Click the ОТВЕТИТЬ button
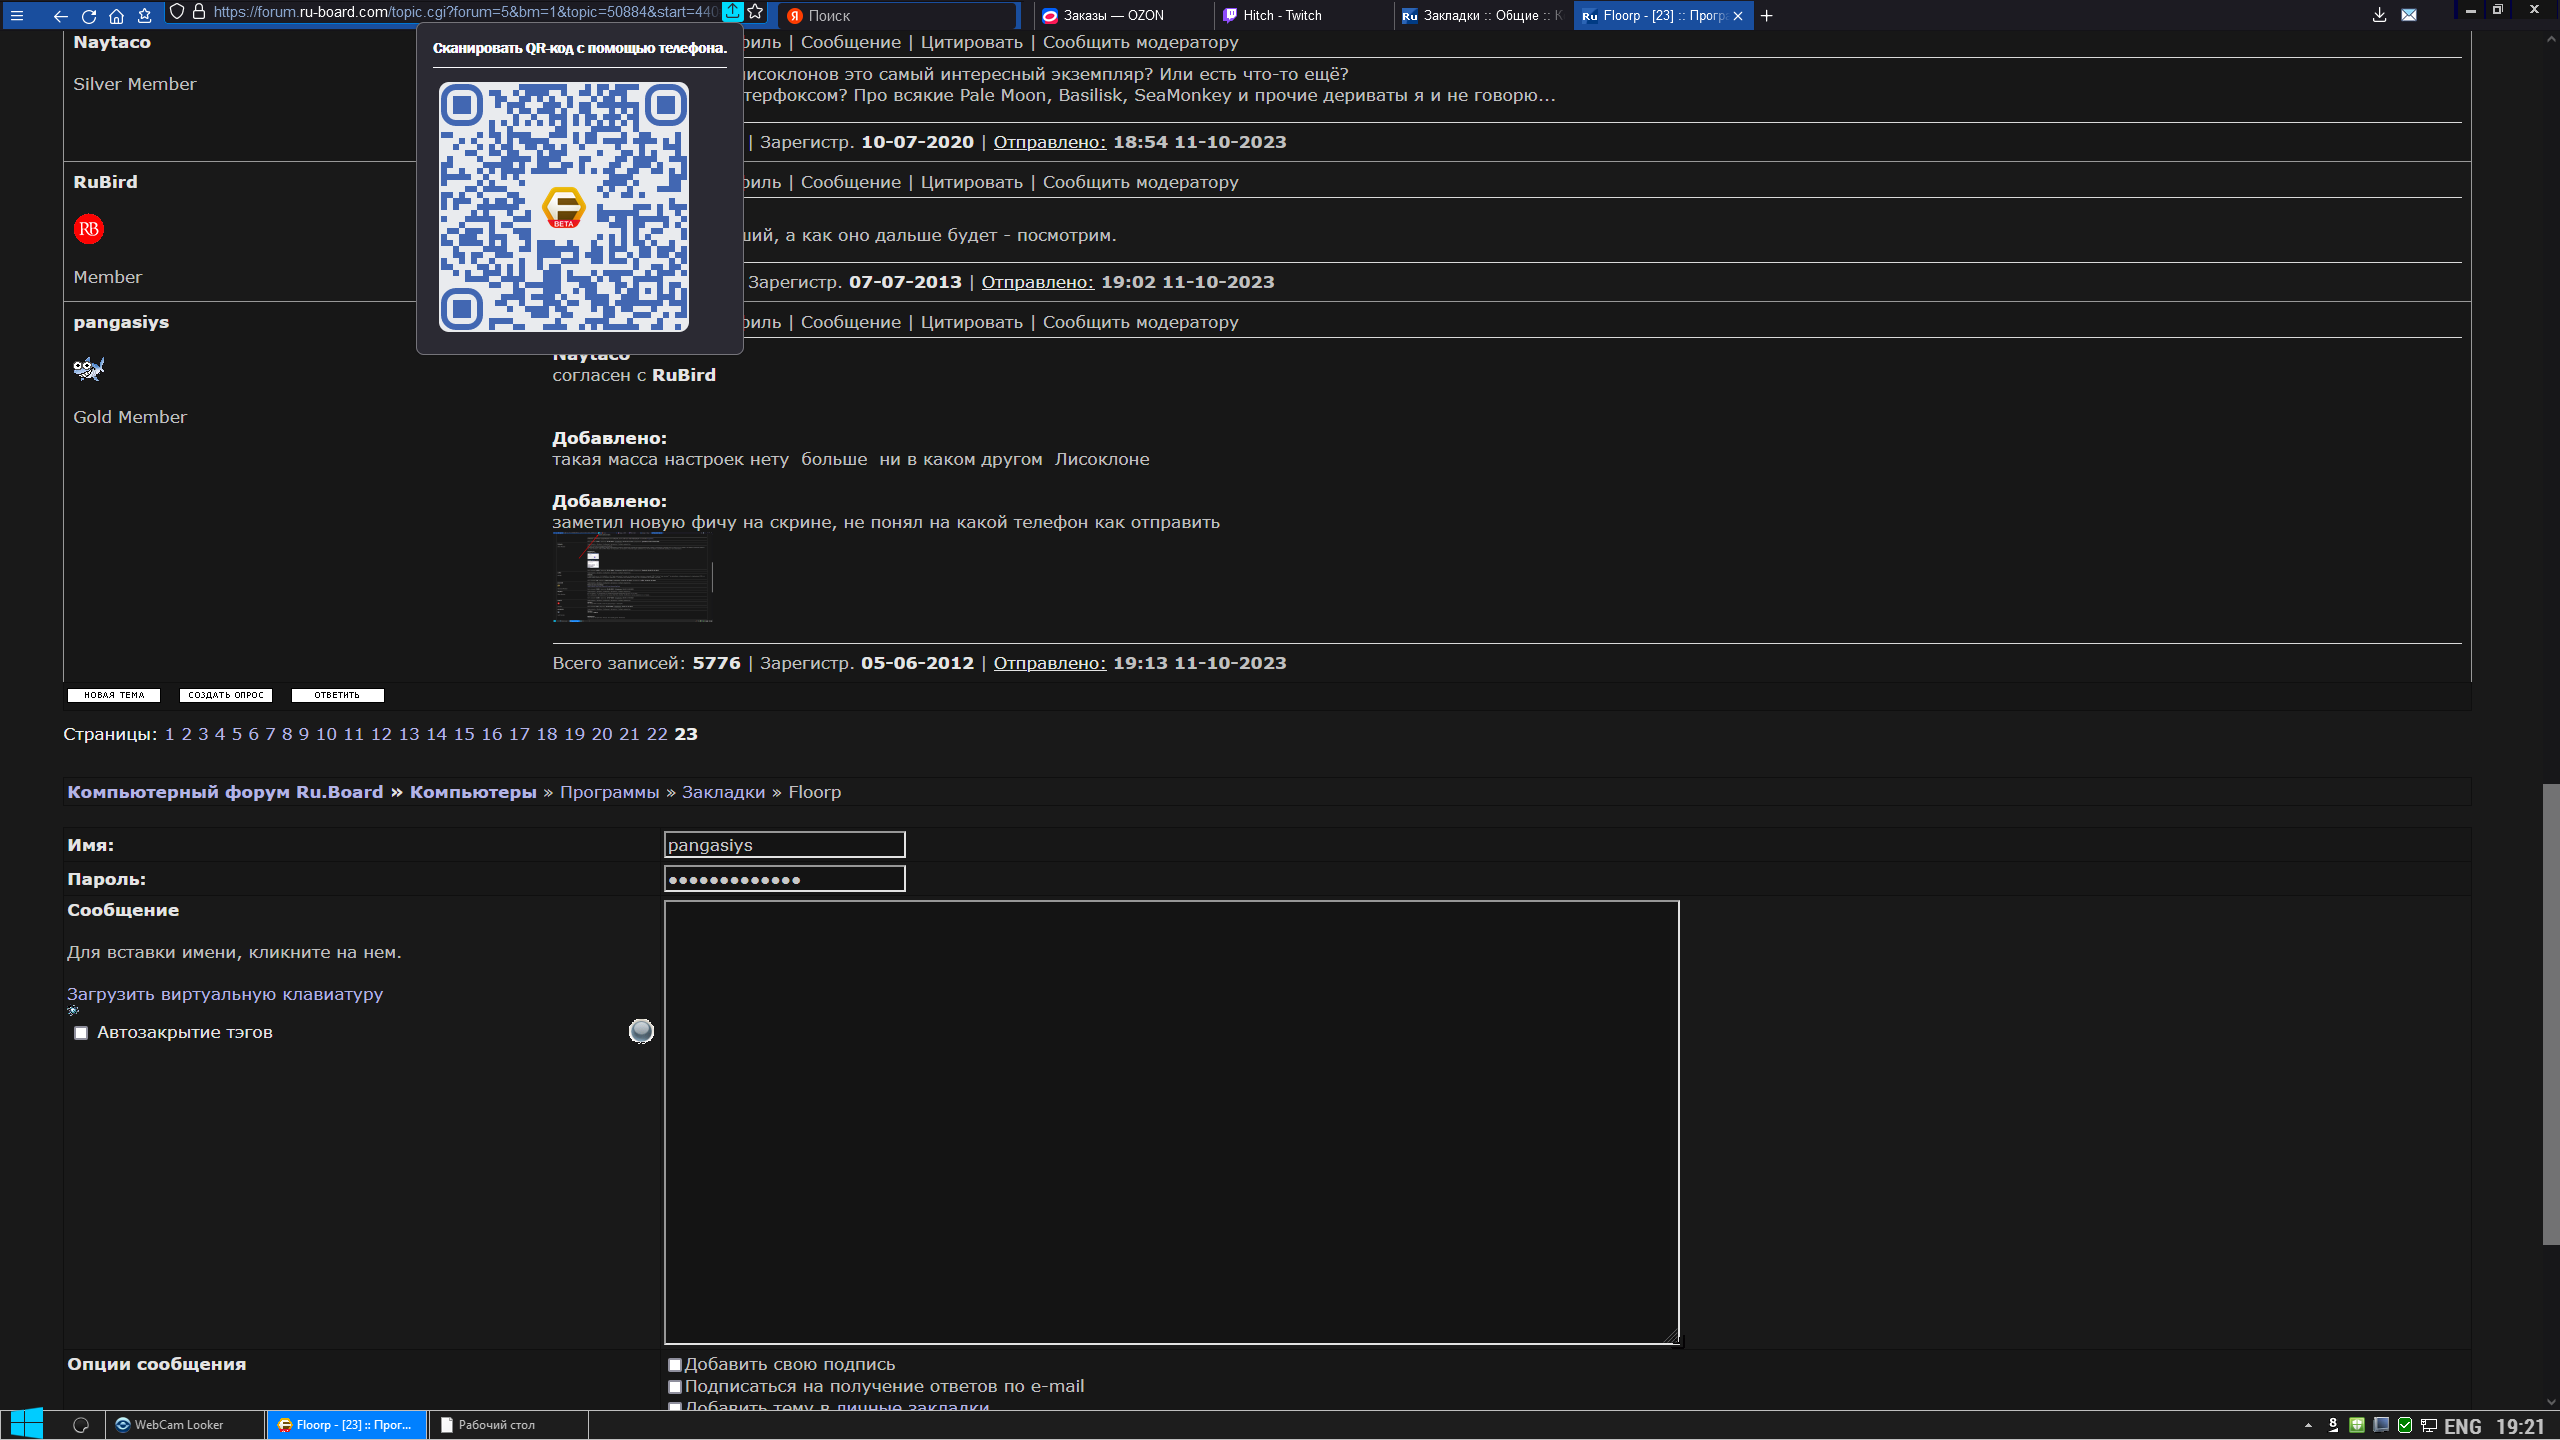This screenshot has width=2560, height=1440. point(337,695)
